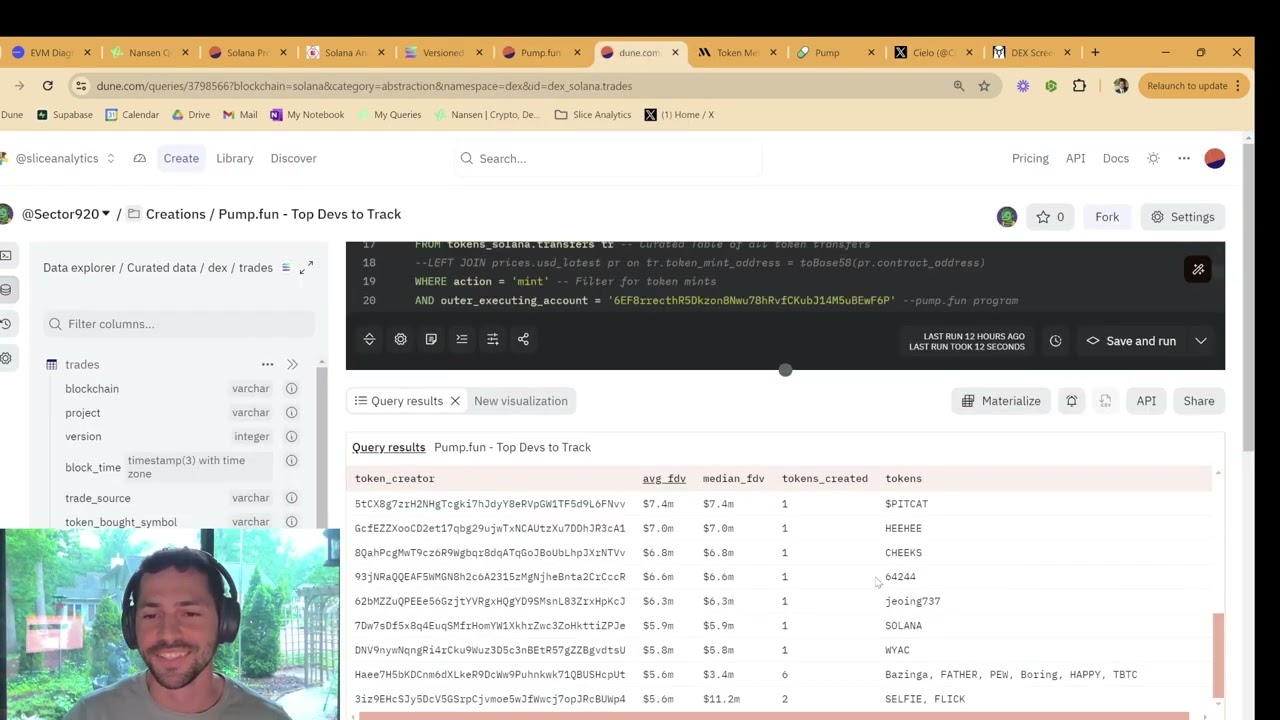1280x720 pixels.
Task: Switch to the Pump.fun browser tab
Action: [x=540, y=52]
